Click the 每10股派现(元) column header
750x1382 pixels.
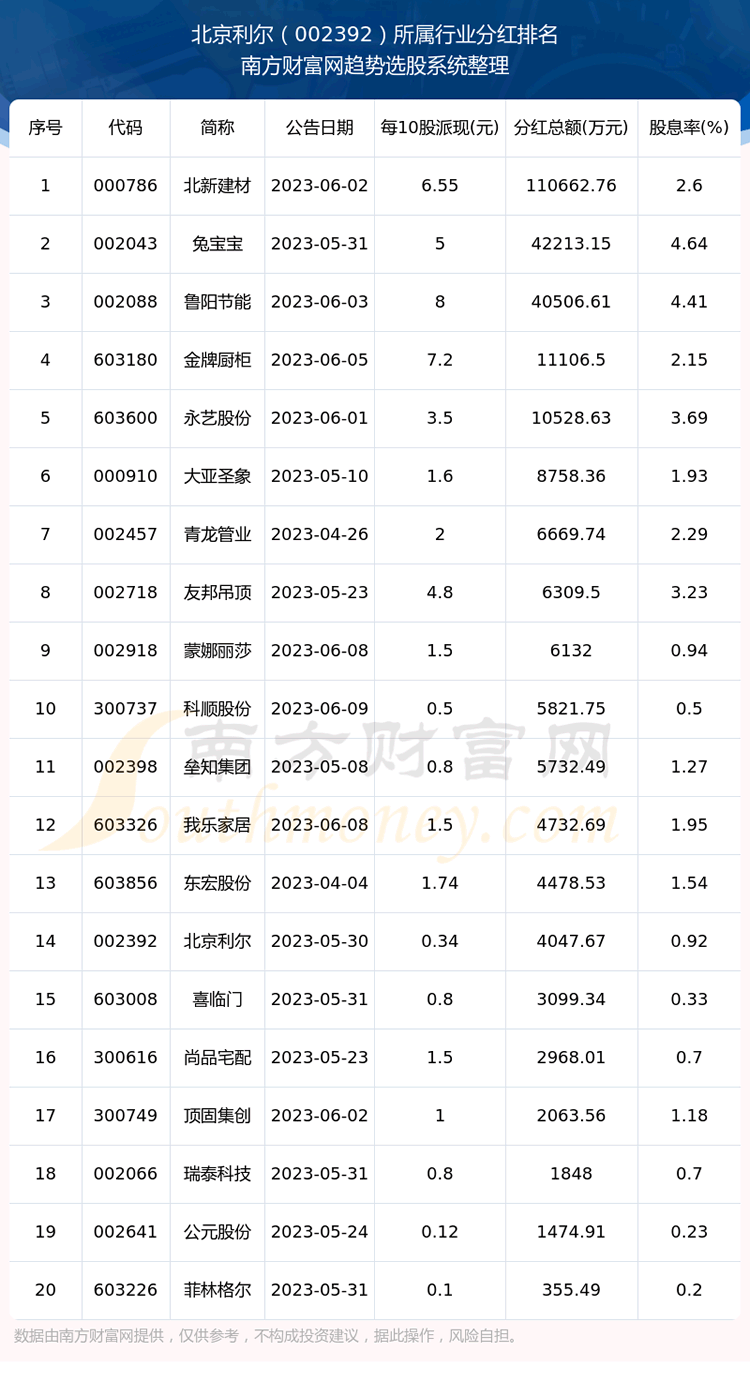[x=439, y=128]
